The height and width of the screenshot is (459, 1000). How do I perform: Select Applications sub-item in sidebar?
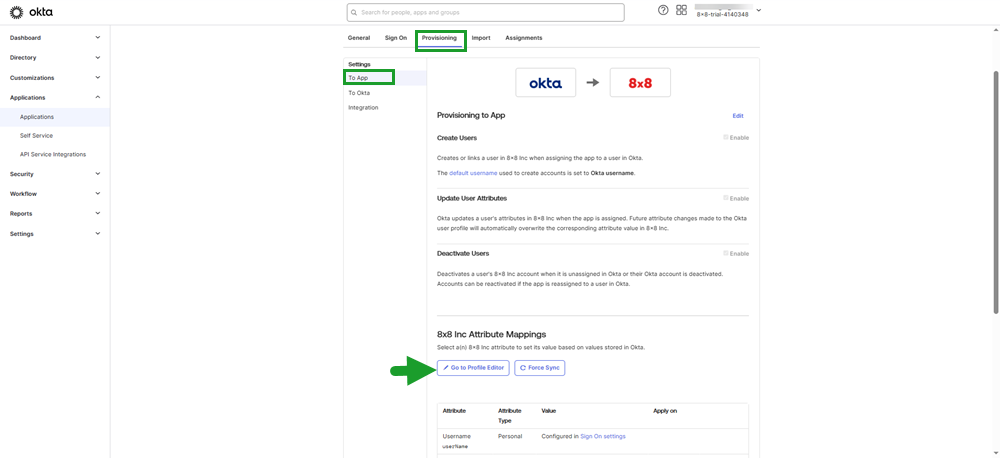[x=37, y=117]
